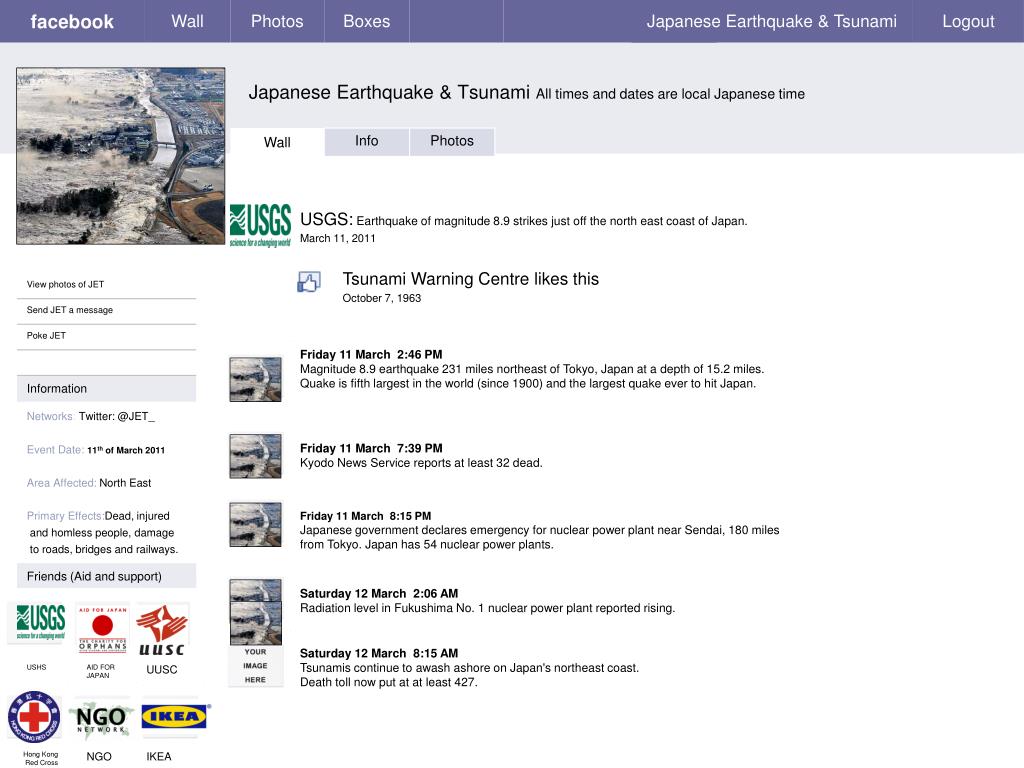Open the Aid for Japan friend logo
Image resolution: width=1024 pixels, height=768 pixels.
103,628
